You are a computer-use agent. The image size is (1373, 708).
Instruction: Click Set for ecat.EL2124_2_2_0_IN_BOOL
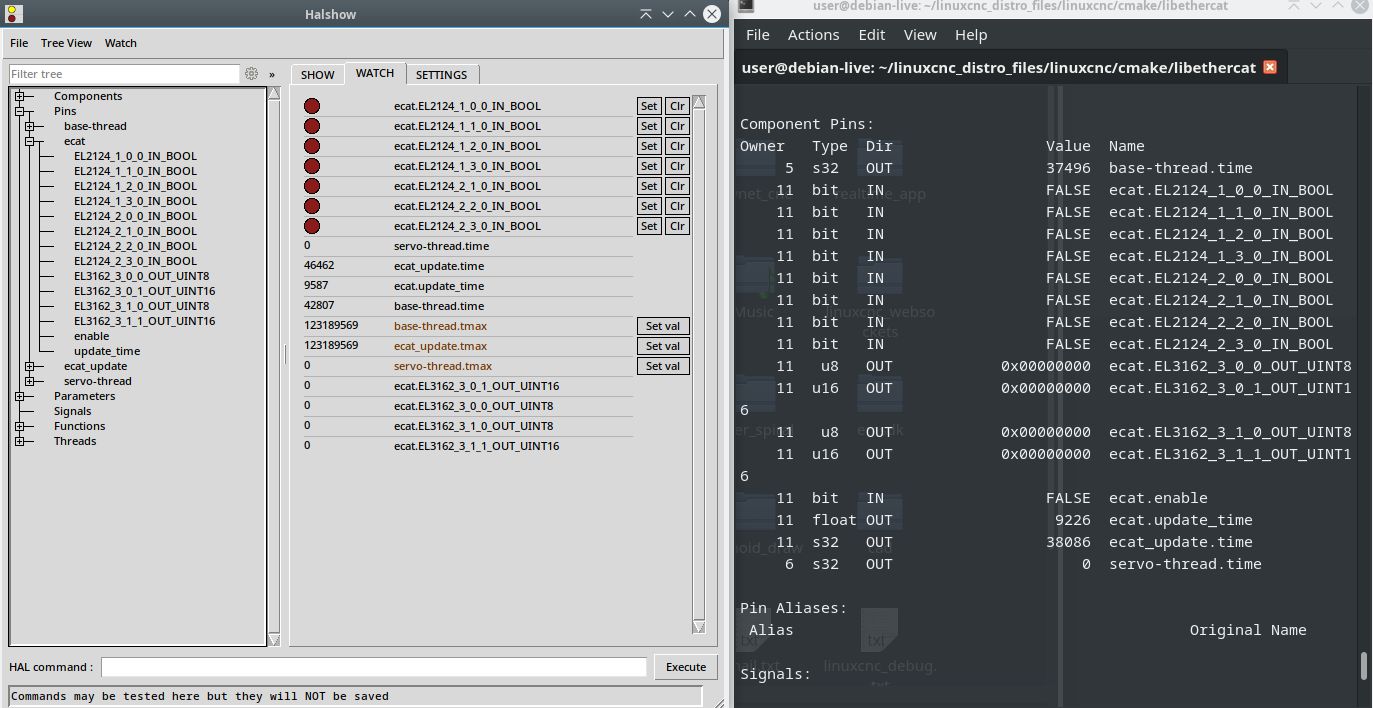click(x=649, y=206)
